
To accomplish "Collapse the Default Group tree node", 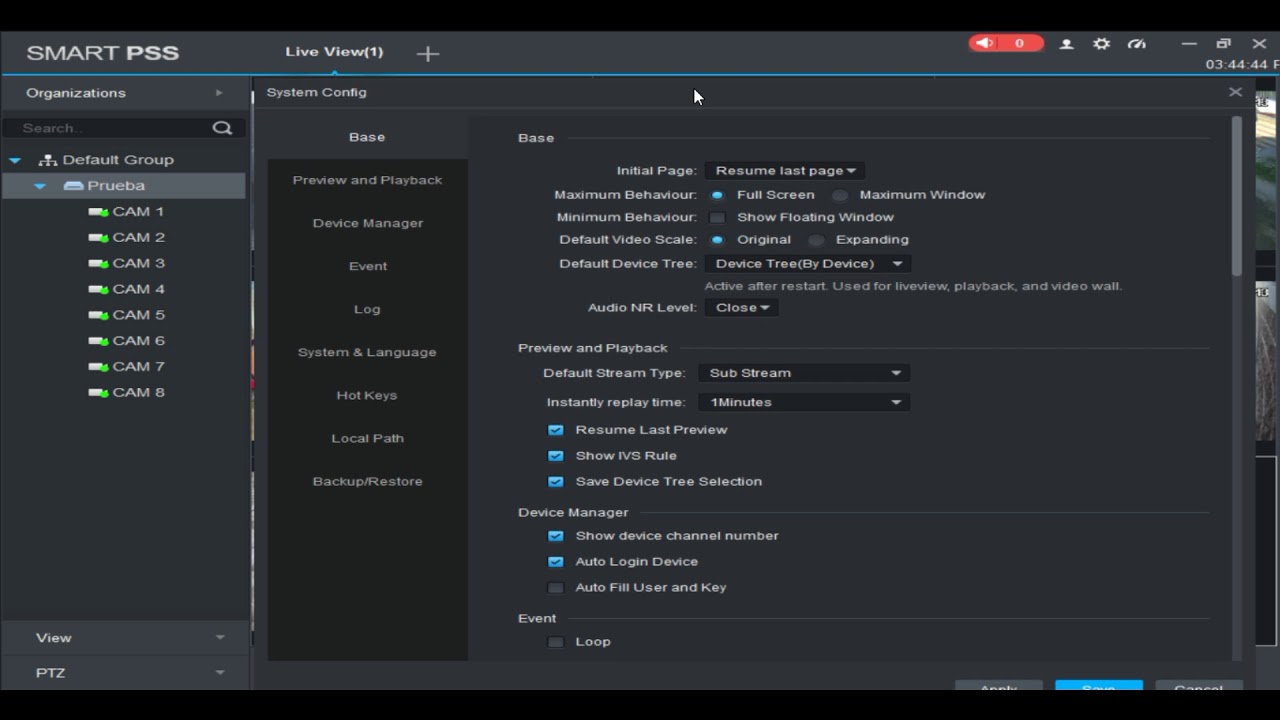I will pyautogui.click(x=15, y=160).
